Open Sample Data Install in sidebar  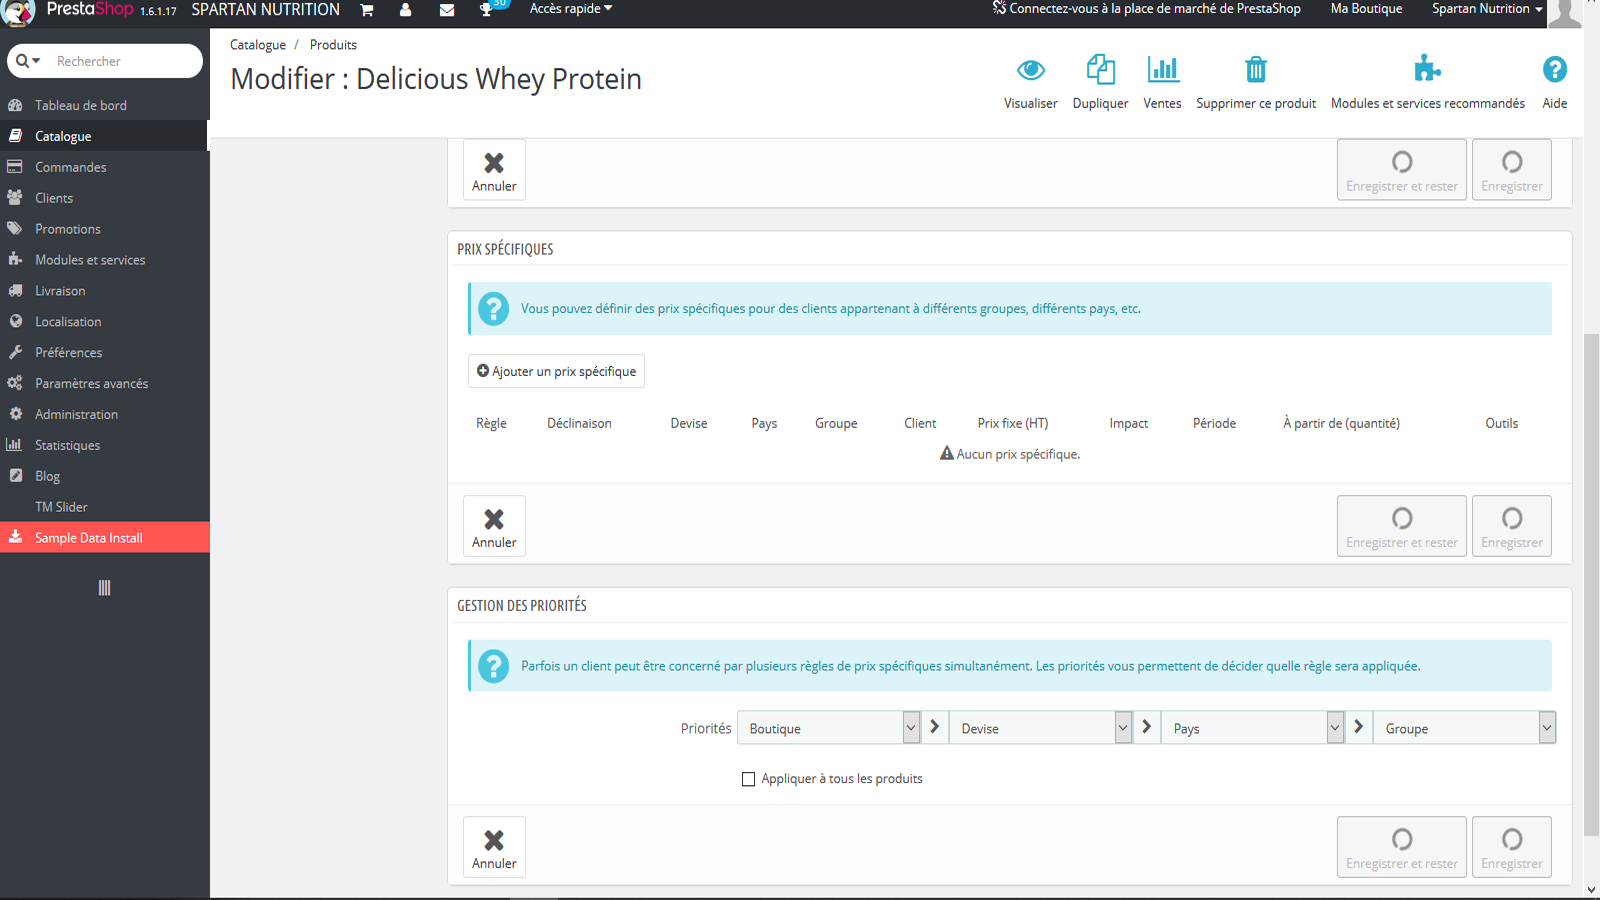pos(104,537)
